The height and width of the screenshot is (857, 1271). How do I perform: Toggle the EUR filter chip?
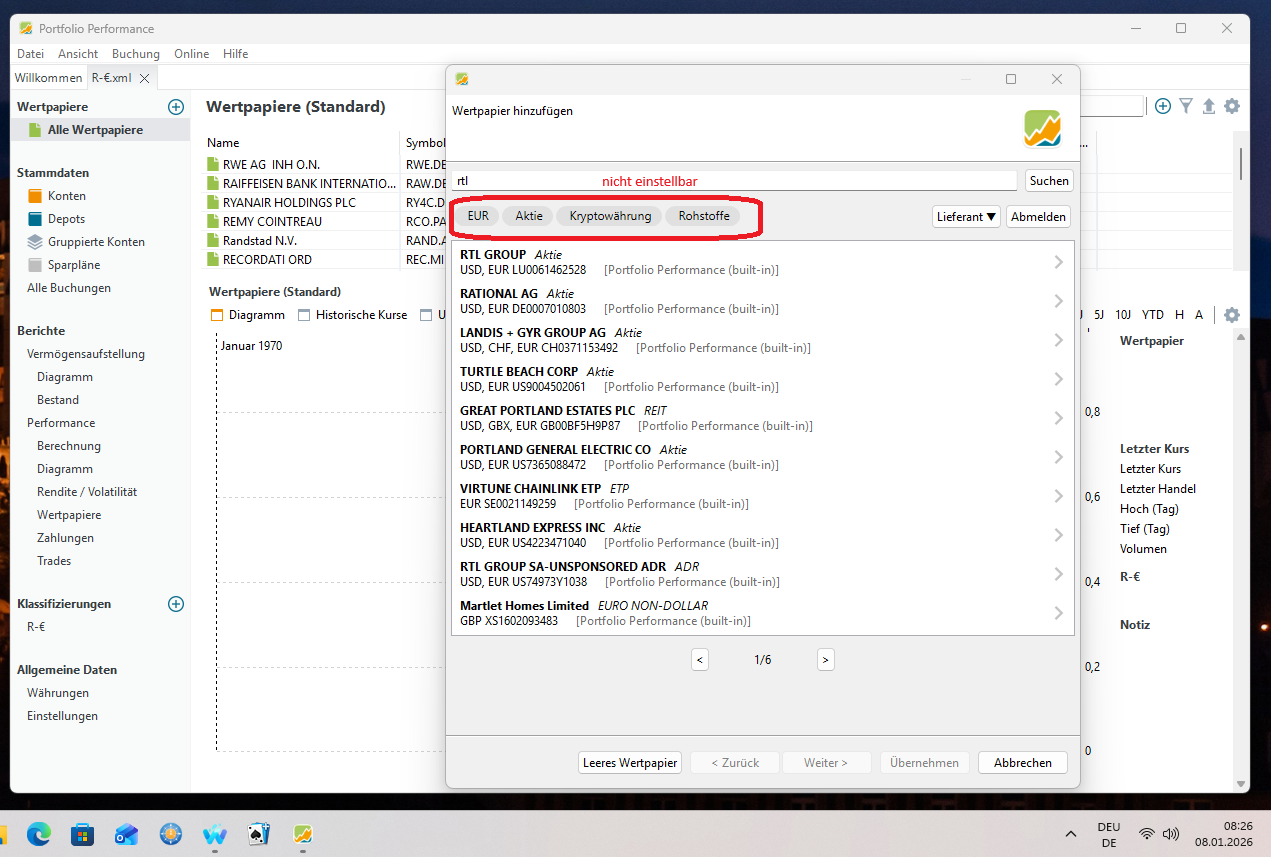click(x=478, y=216)
